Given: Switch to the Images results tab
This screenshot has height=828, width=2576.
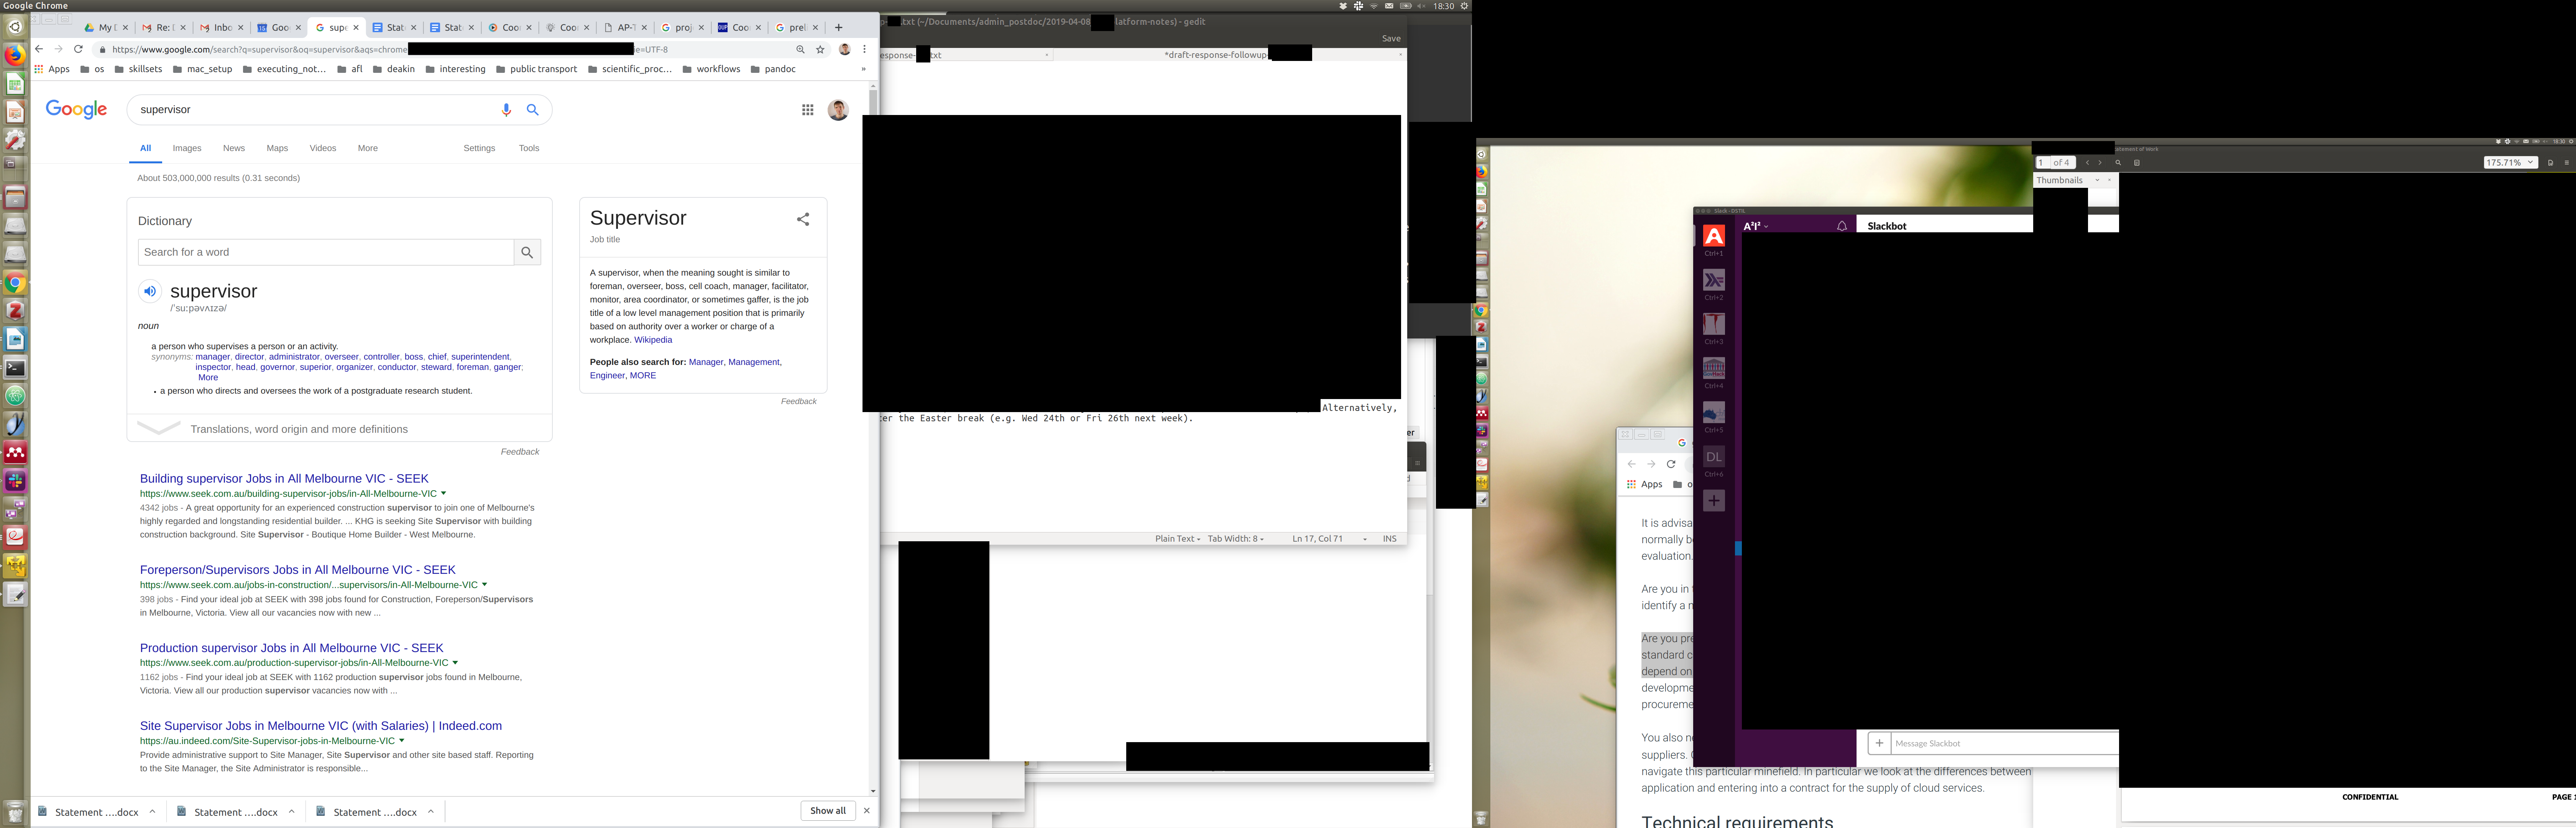Looking at the screenshot, I should [x=187, y=148].
